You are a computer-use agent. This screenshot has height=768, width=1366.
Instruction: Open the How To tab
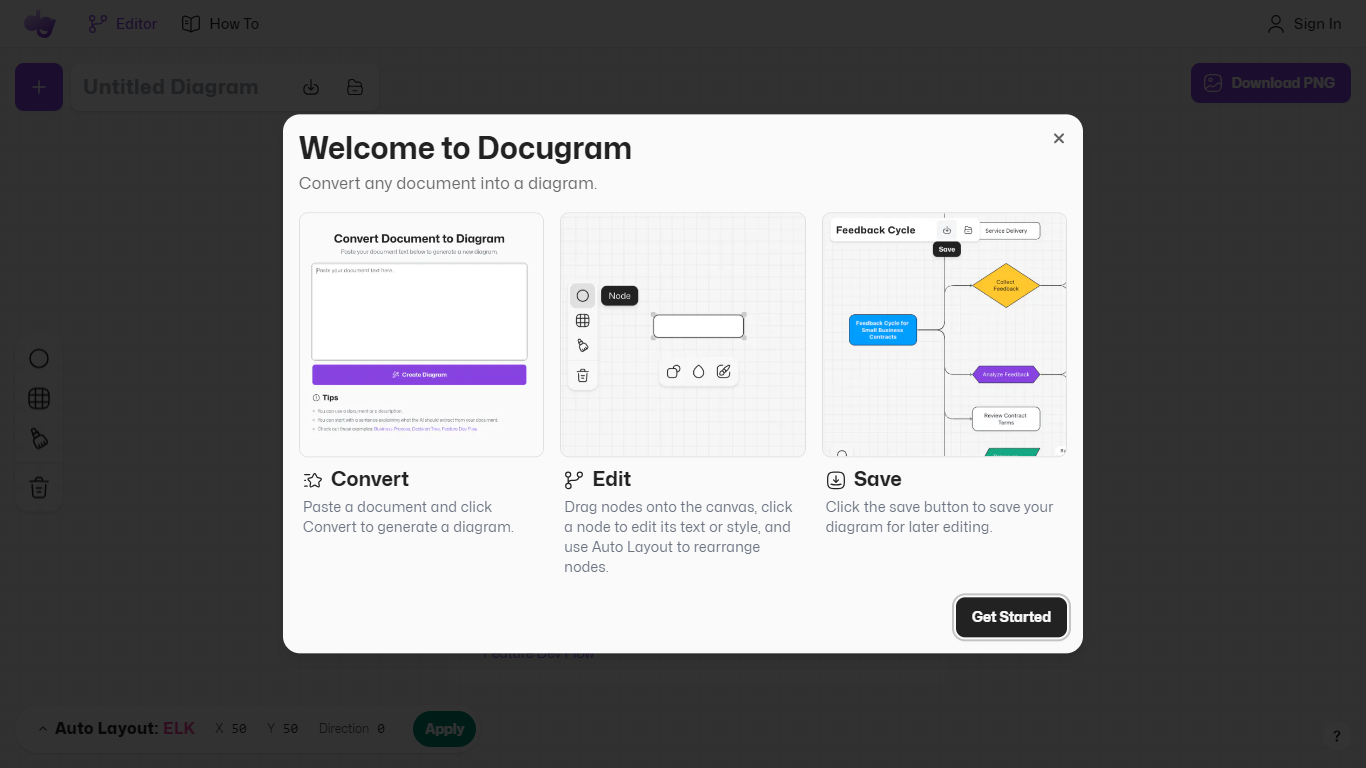tap(220, 24)
